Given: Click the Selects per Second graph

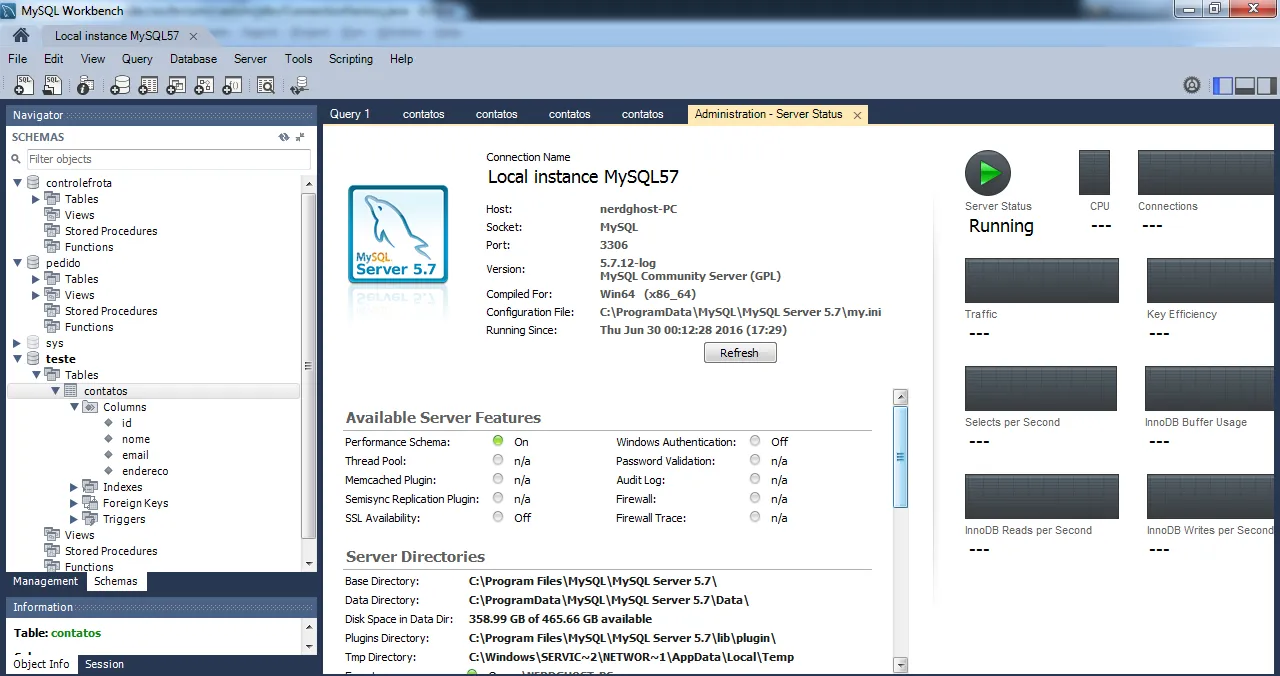Looking at the screenshot, I should point(1040,388).
